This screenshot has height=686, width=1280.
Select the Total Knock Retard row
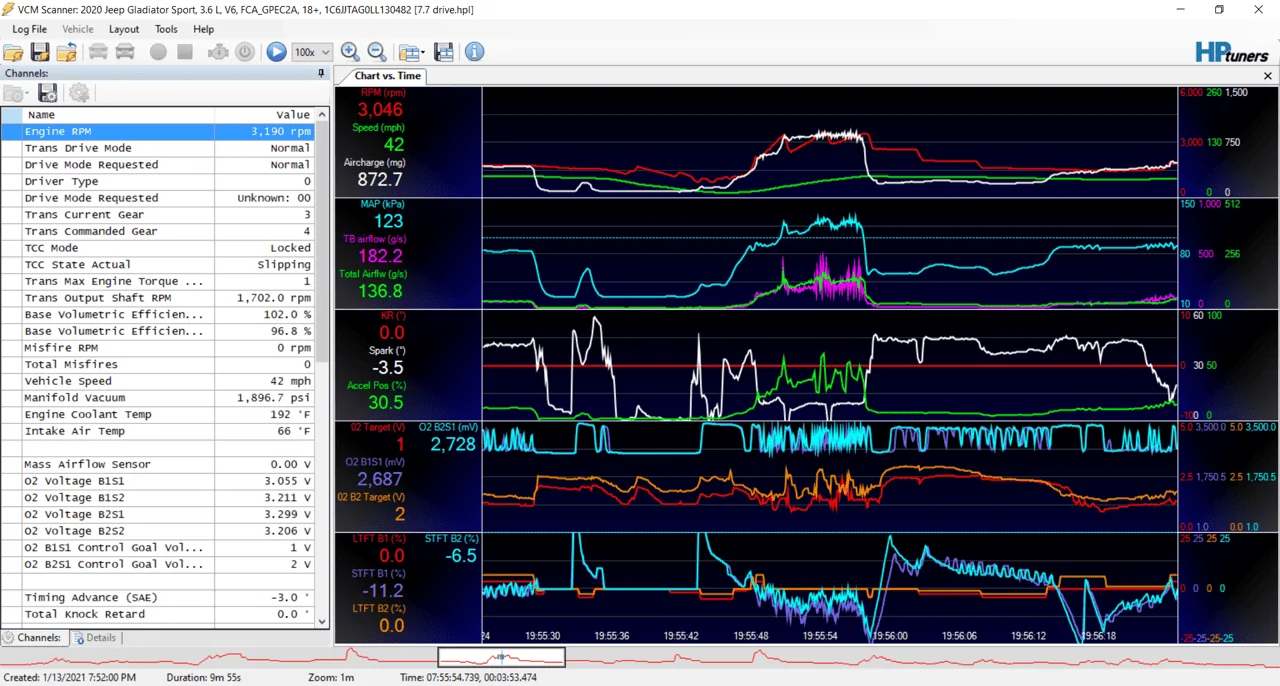[x=158, y=614]
